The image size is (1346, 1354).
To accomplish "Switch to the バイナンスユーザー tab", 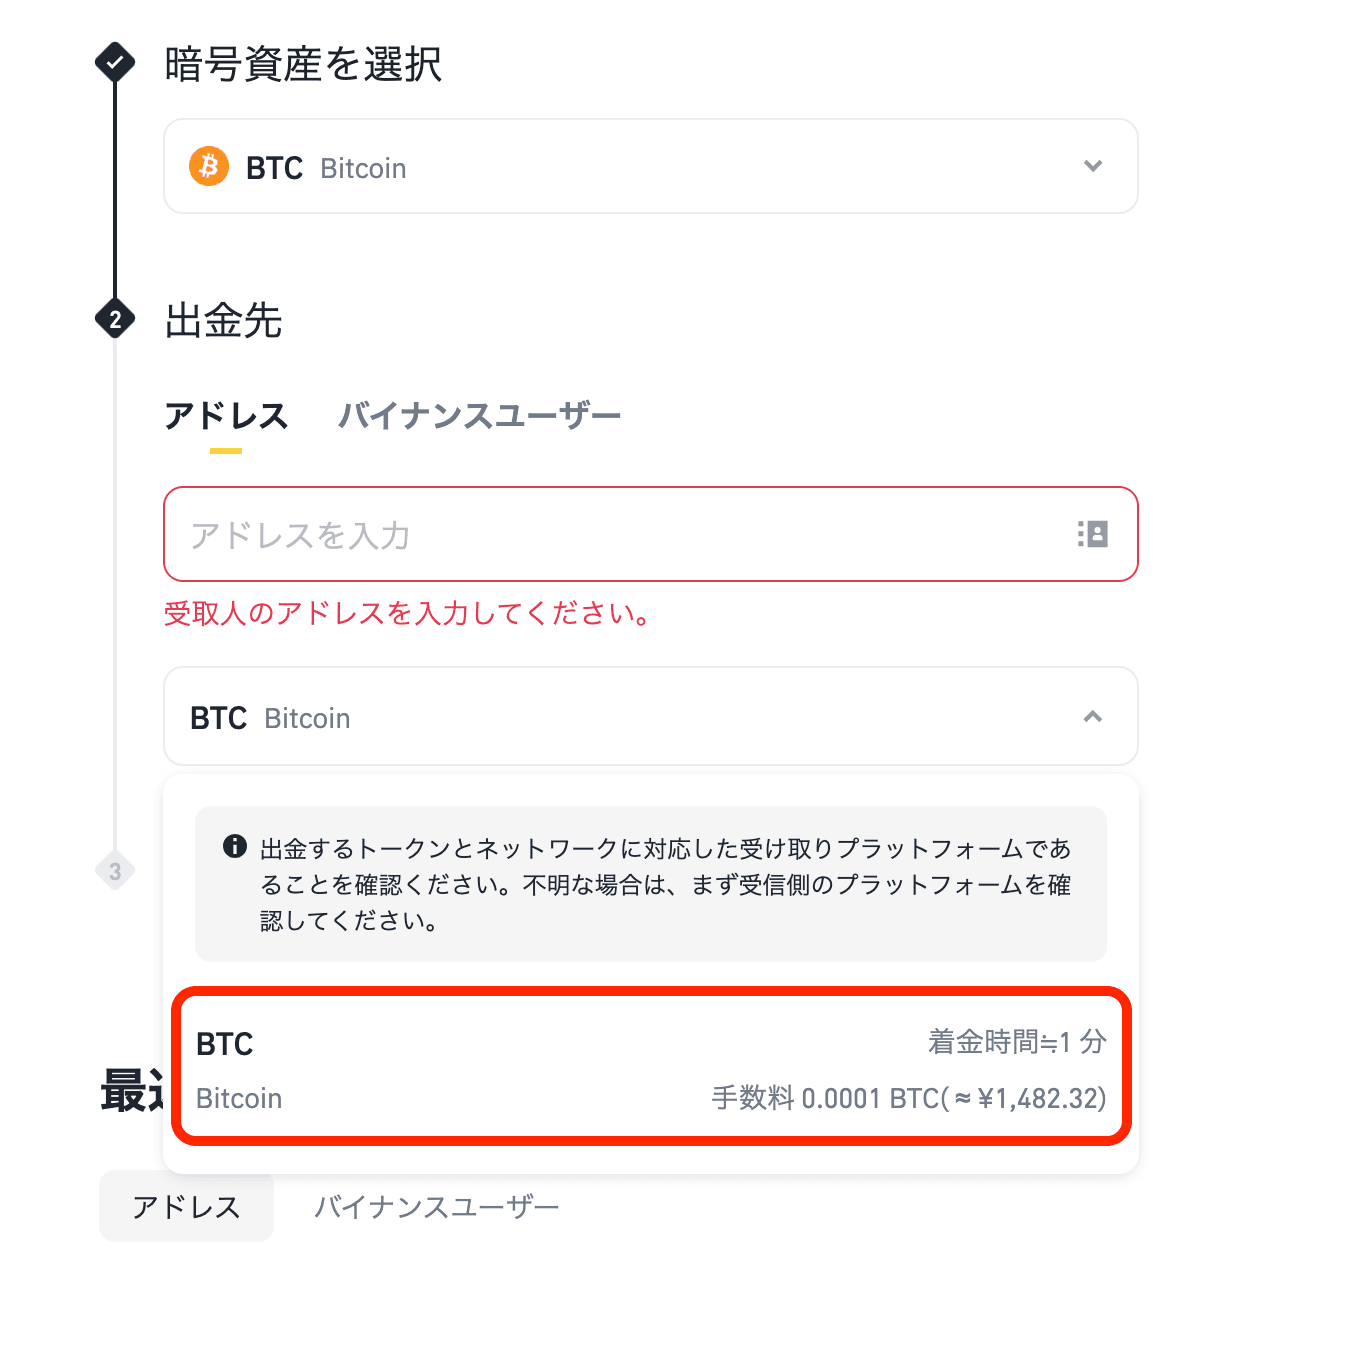I will [x=479, y=415].
